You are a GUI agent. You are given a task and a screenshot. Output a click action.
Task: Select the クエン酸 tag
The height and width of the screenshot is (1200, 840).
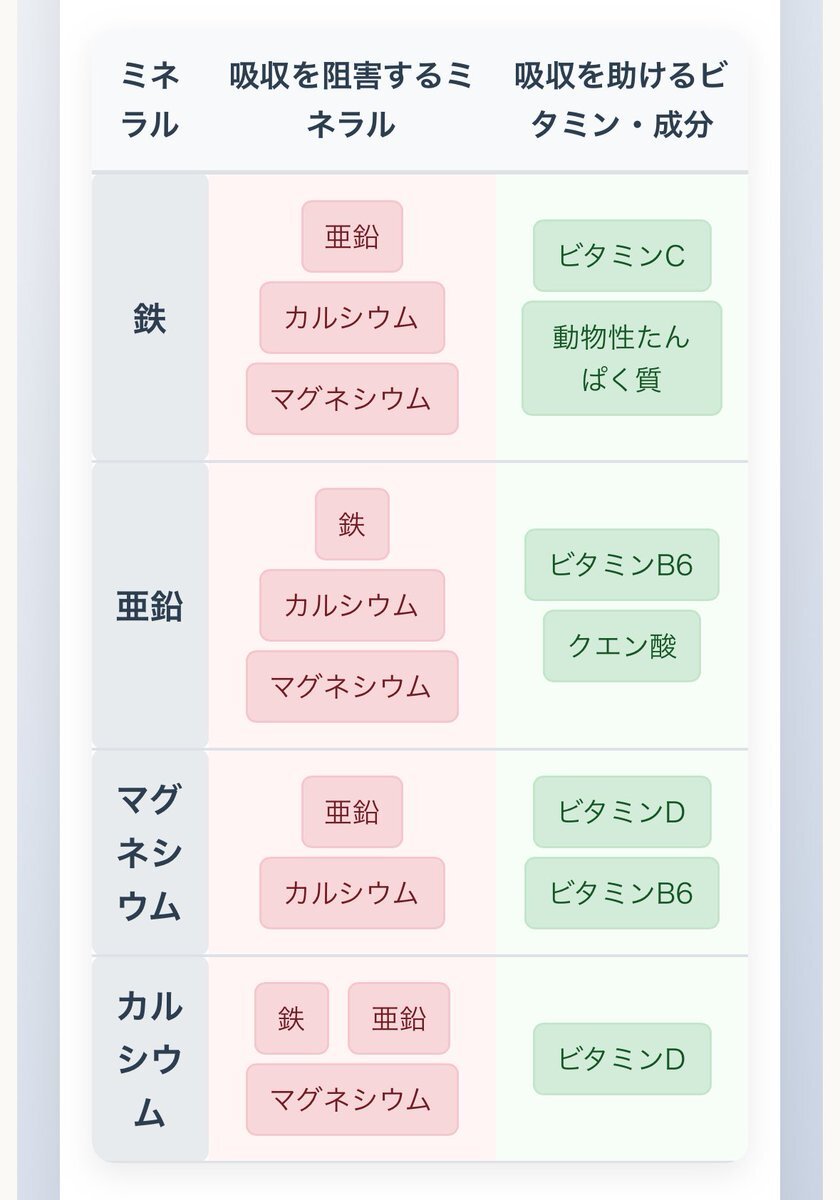coord(622,646)
